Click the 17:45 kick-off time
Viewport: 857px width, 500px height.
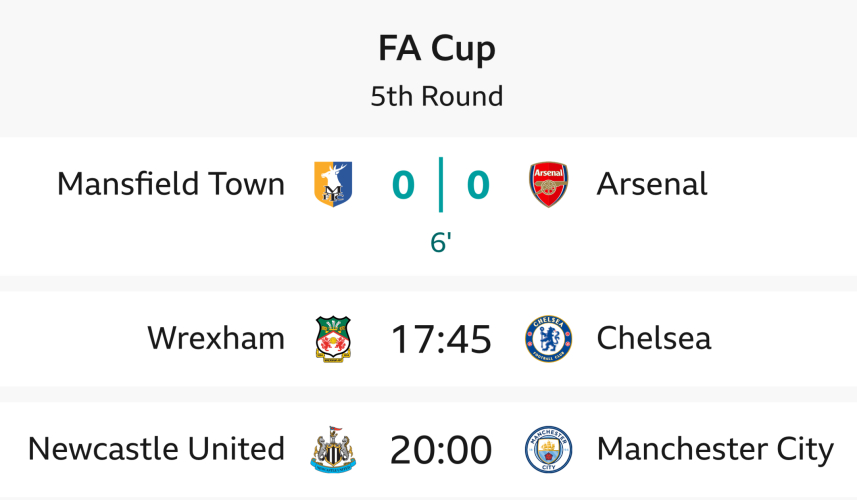tap(441, 340)
